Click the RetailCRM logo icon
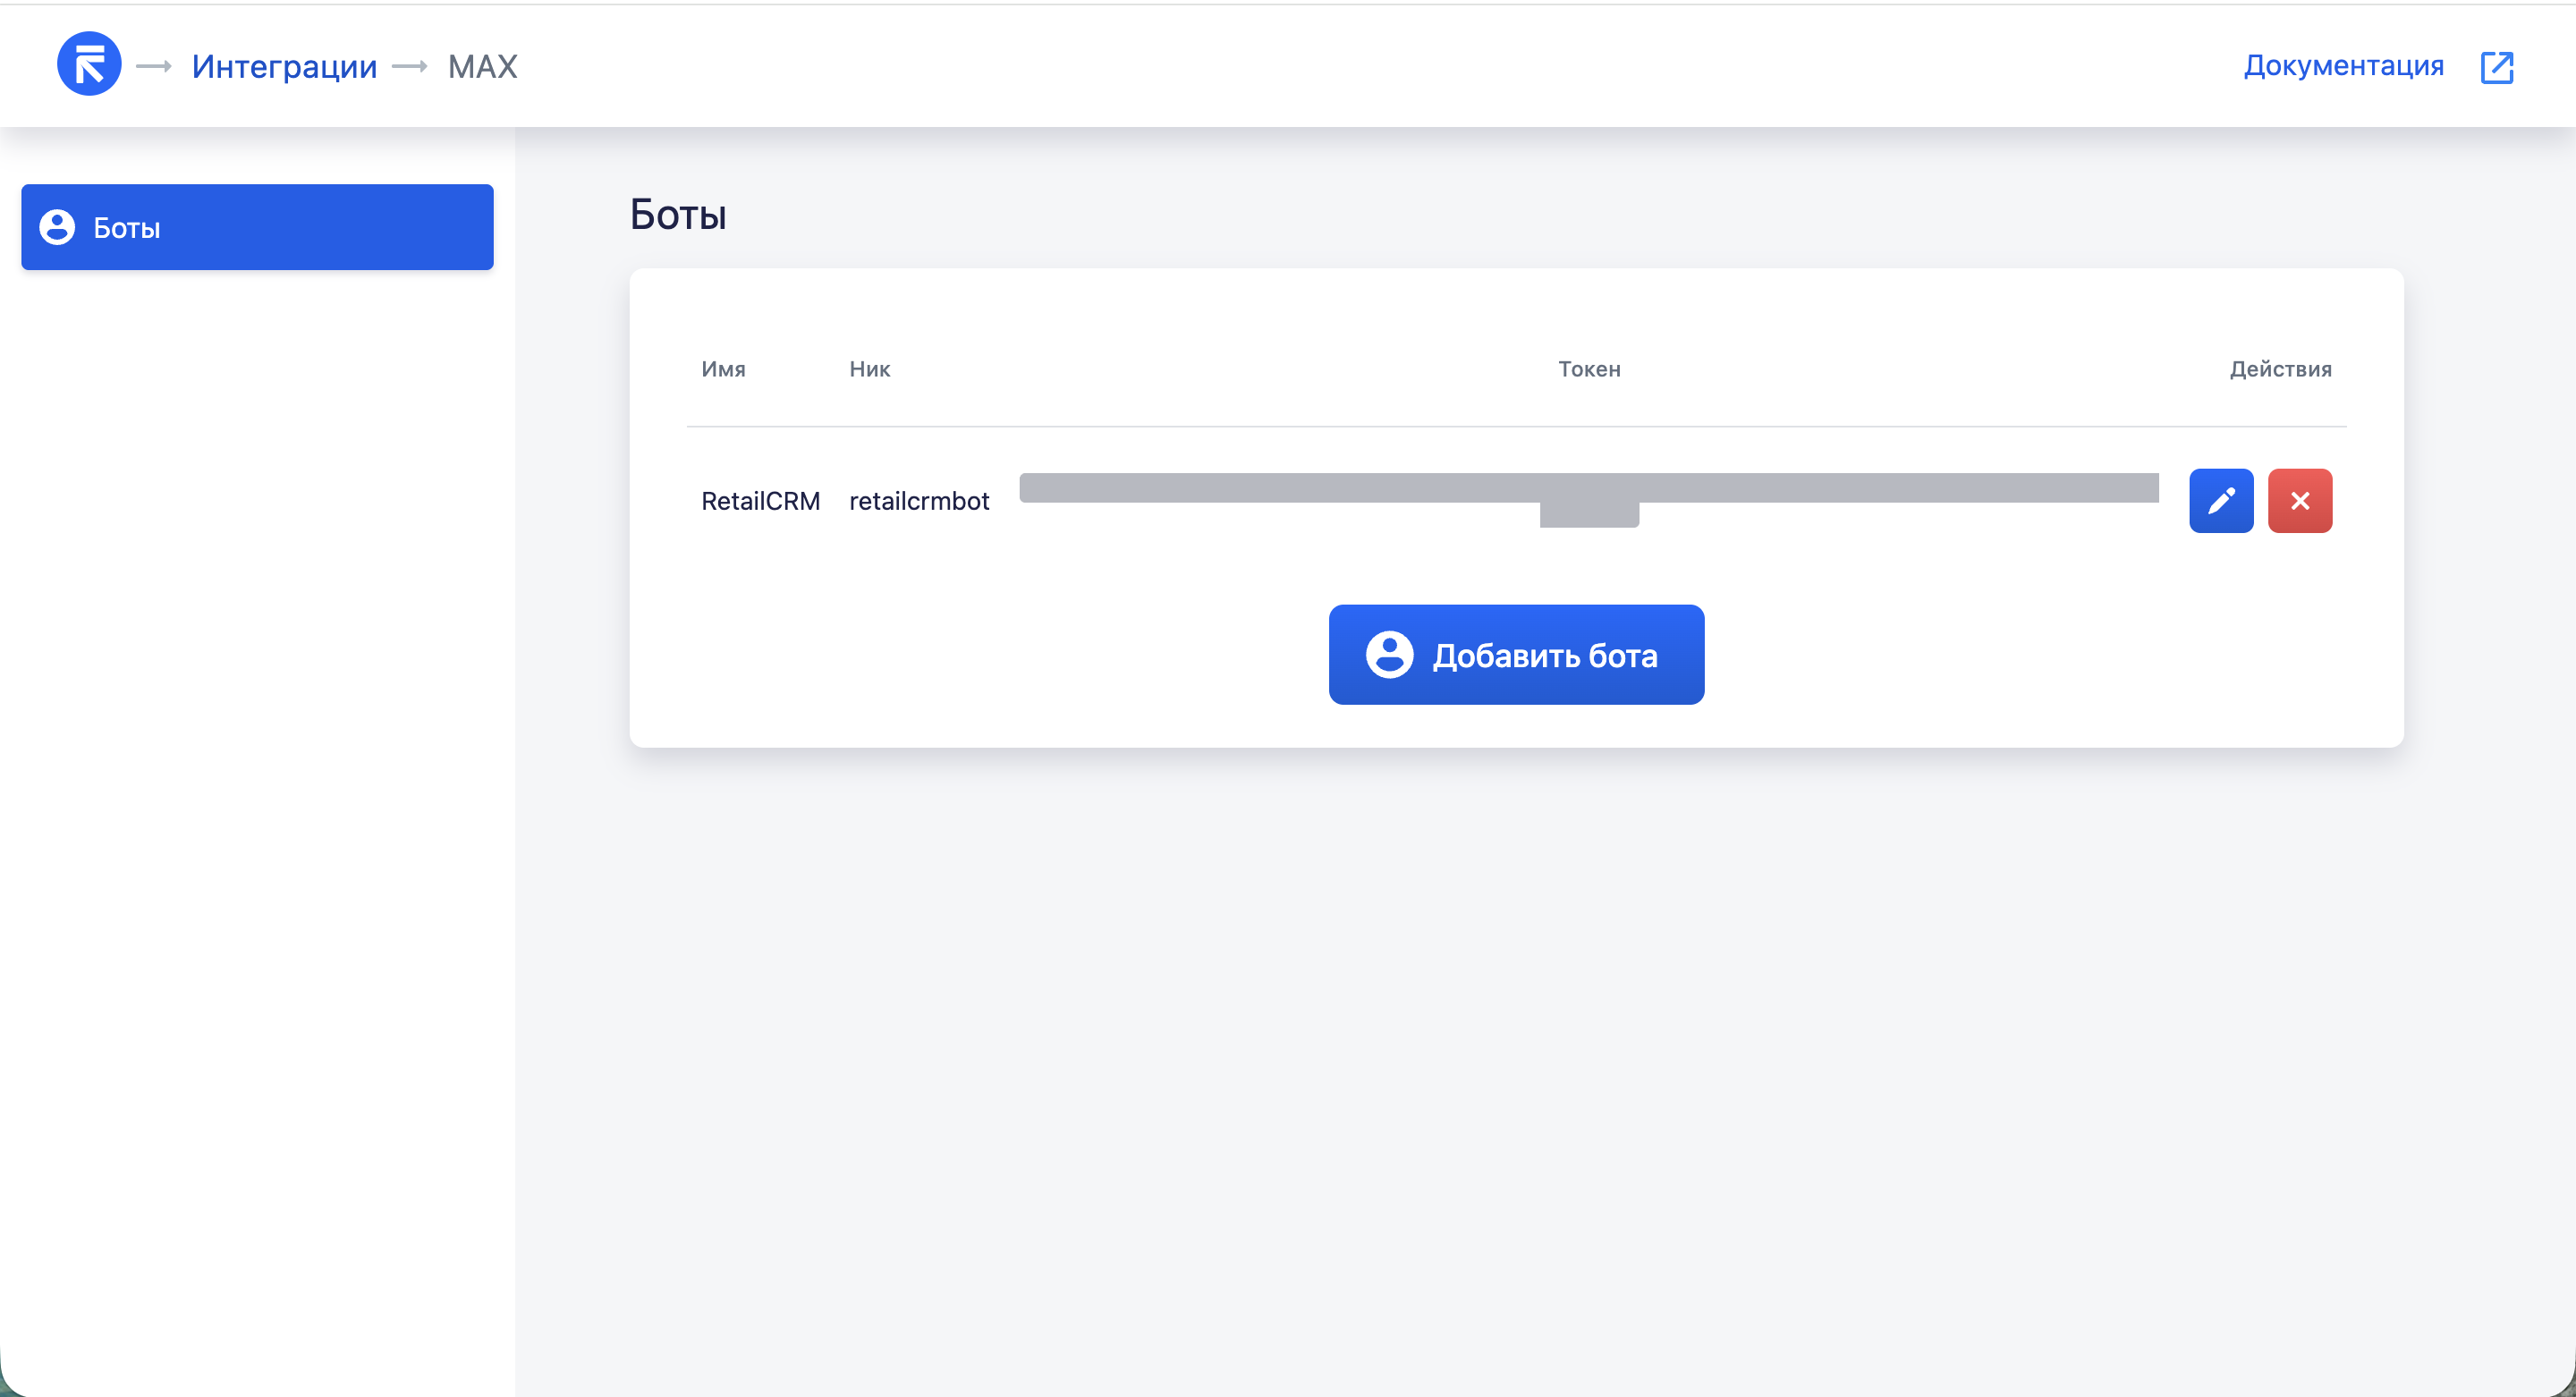Viewport: 2576px width, 1397px height. 89,65
